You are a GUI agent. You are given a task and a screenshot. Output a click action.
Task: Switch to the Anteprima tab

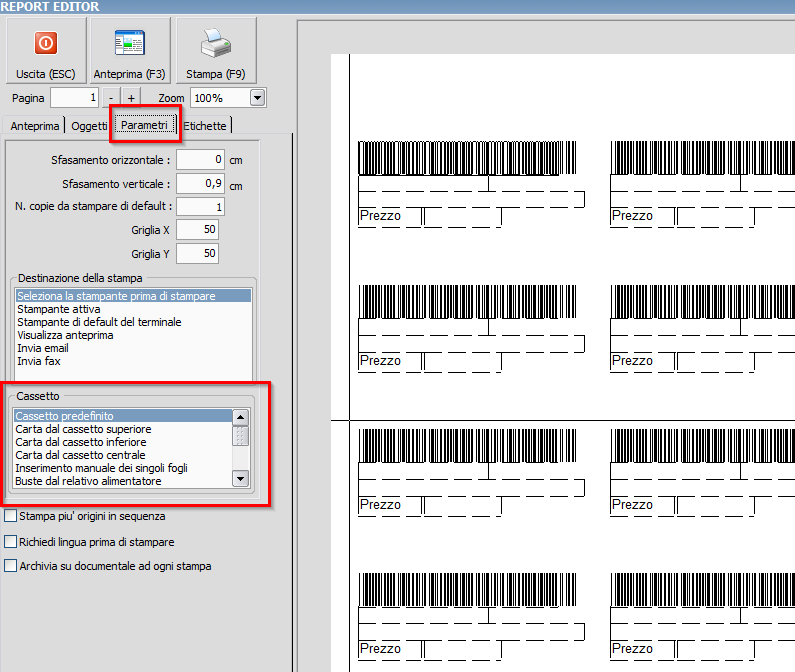click(34, 126)
